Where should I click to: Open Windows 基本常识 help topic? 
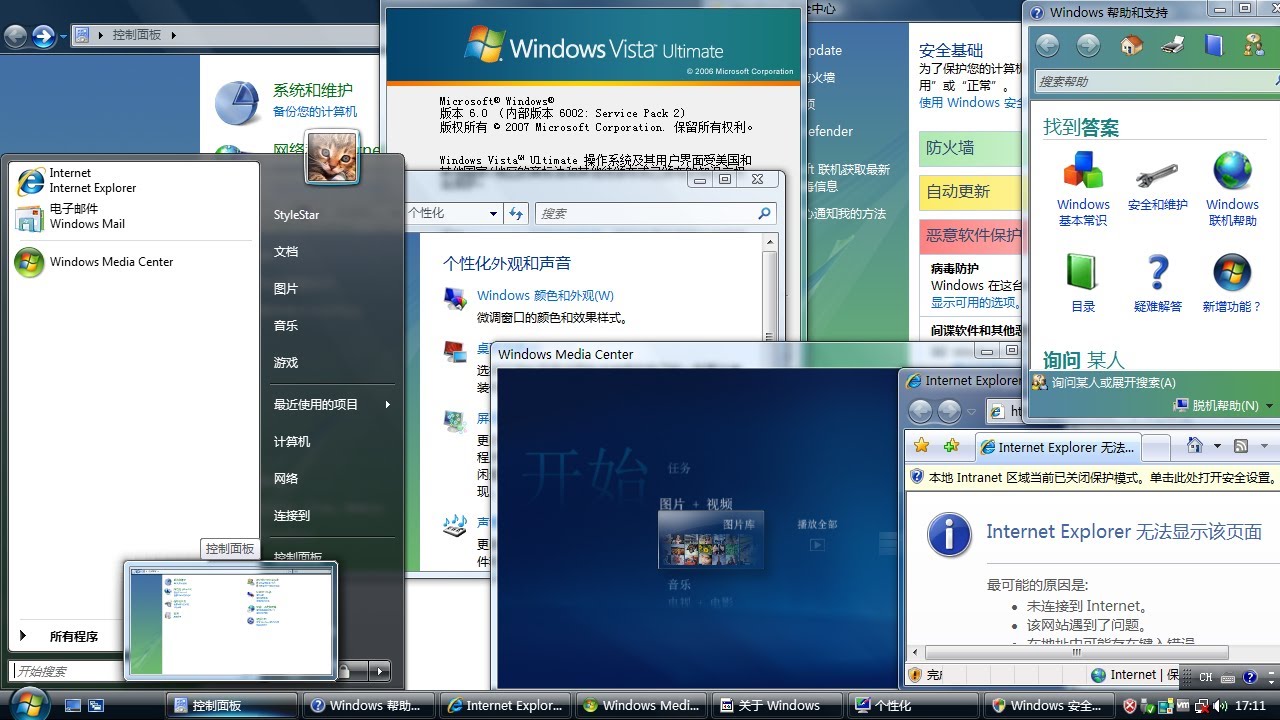tap(1083, 189)
